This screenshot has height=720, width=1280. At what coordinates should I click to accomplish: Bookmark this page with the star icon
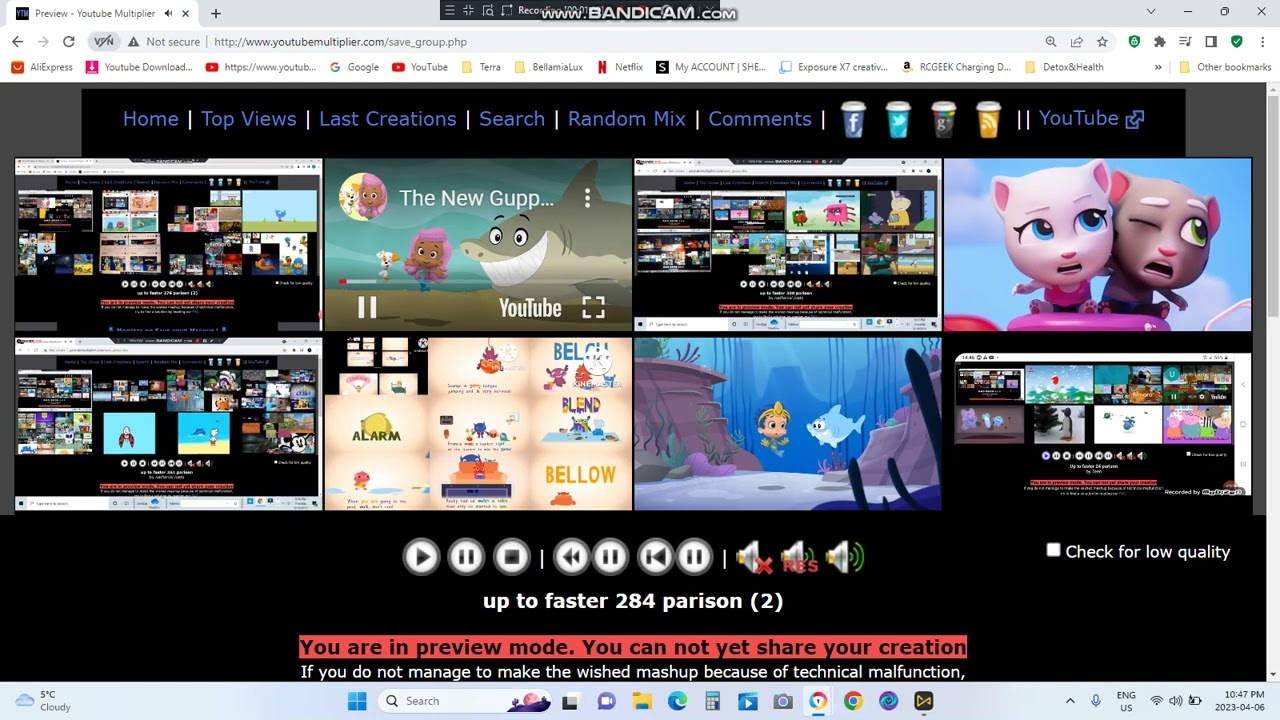point(1102,42)
